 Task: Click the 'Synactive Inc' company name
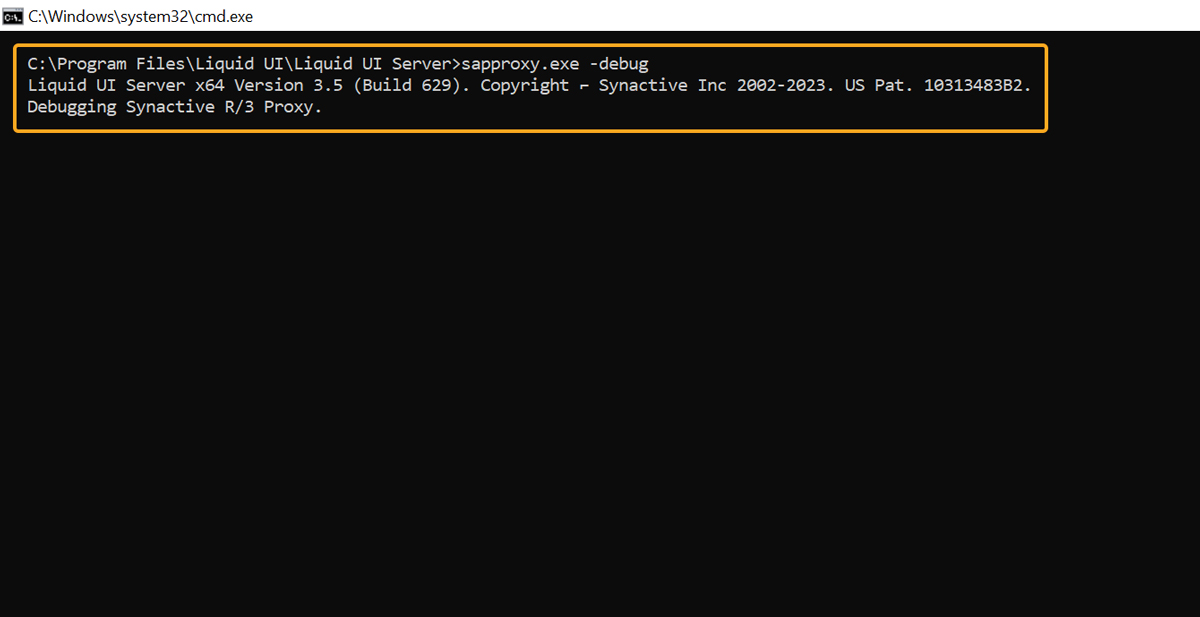[662, 86]
